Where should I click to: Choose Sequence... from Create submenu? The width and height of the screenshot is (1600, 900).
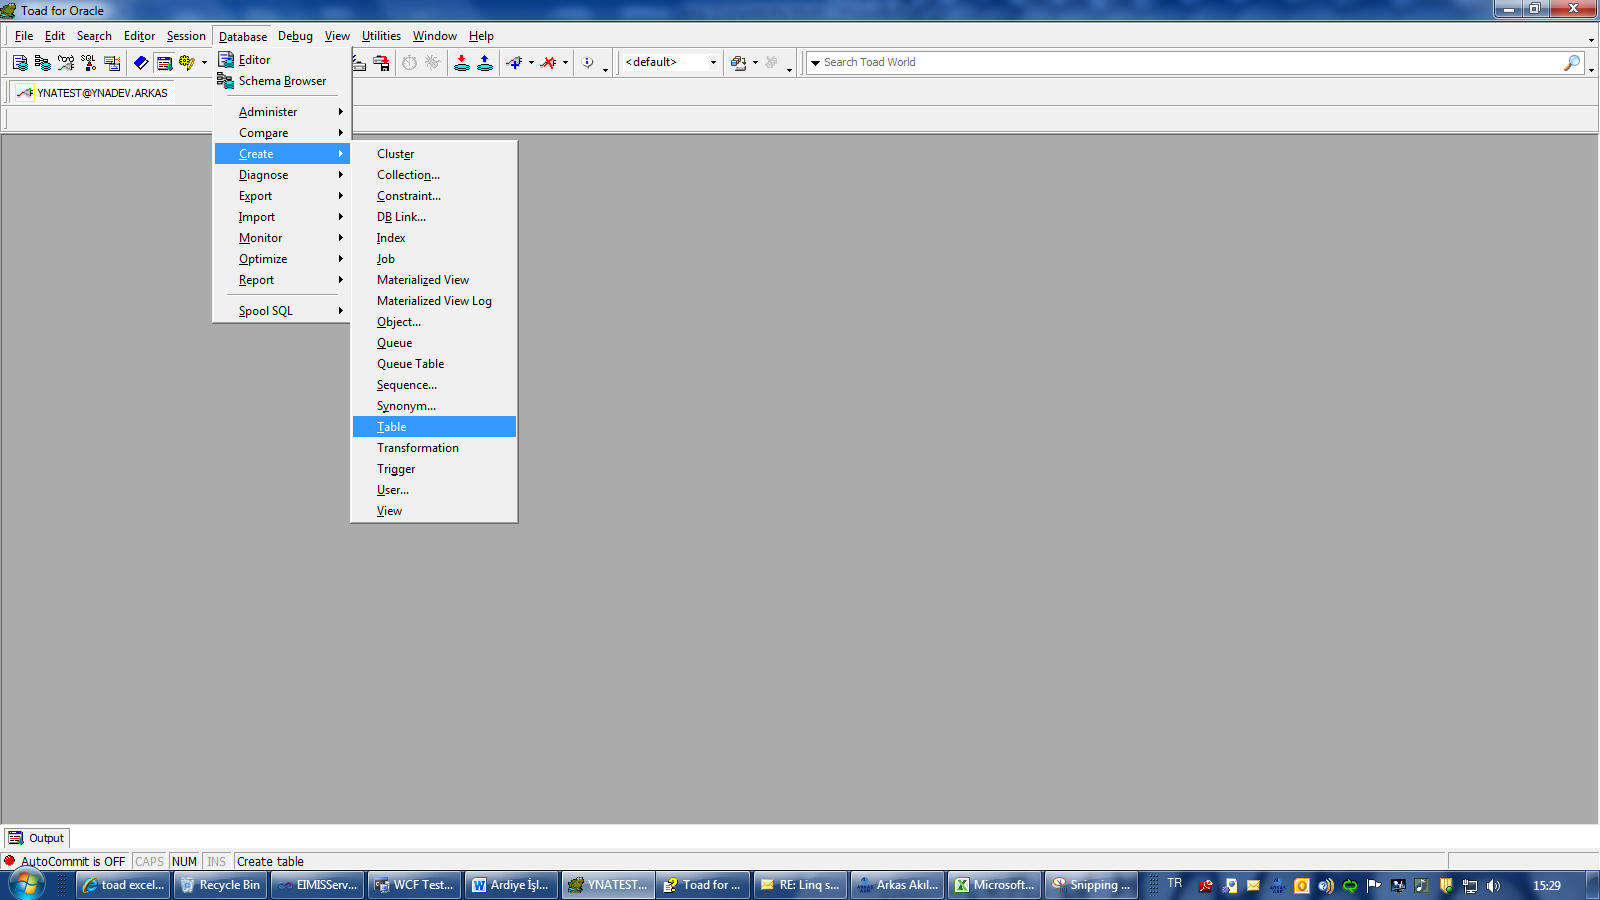[x=434, y=385]
